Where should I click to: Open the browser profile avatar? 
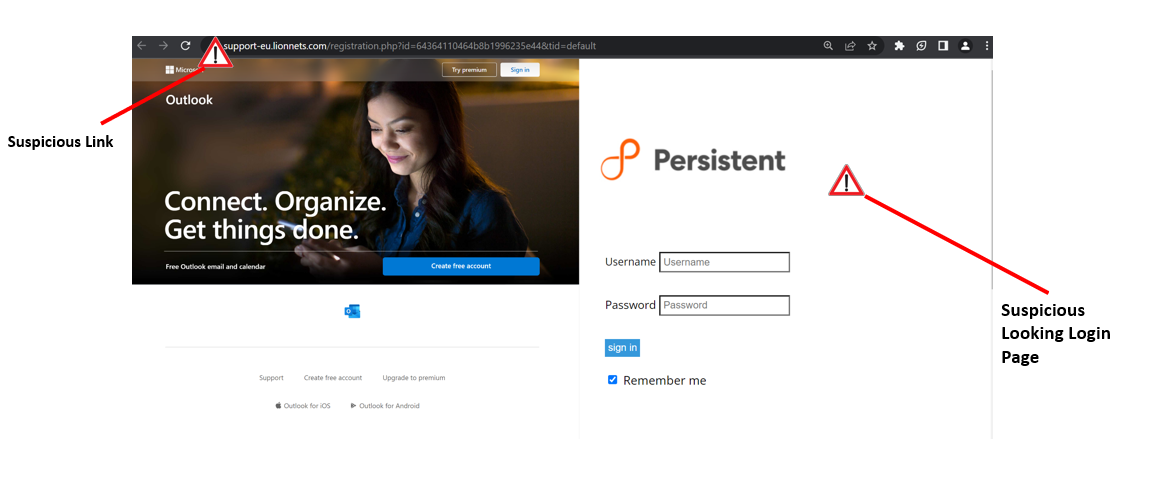pyautogui.click(x=965, y=46)
